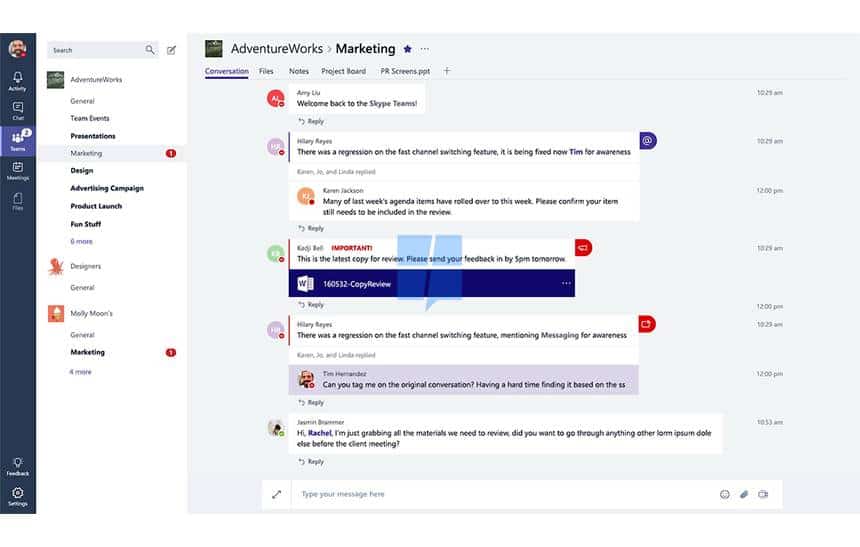Open Product Launch channel
This screenshot has height=547, width=860.
[96, 206]
